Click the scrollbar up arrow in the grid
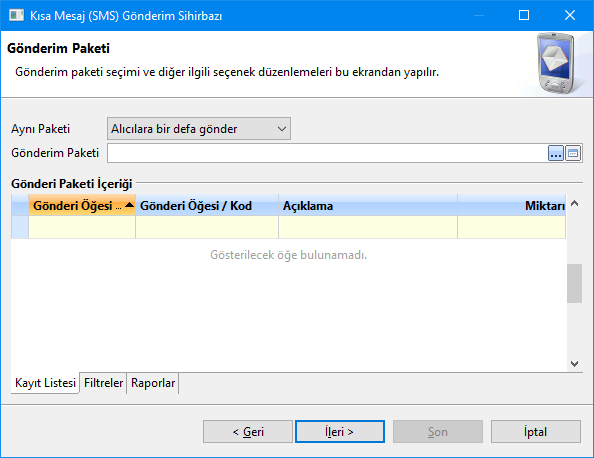The height and width of the screenshot is (458, 594). click(x=574, y=203)
